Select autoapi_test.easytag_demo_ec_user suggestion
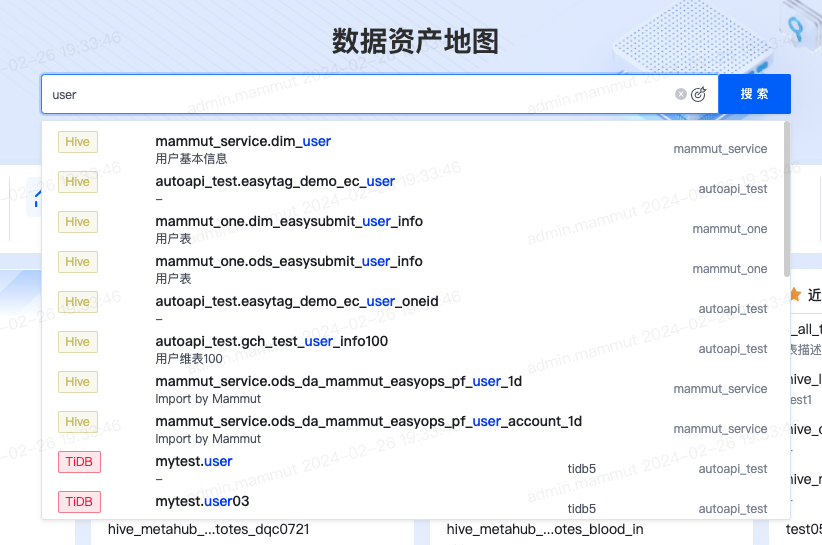The image size is (822, 545). tap(413, 189)
